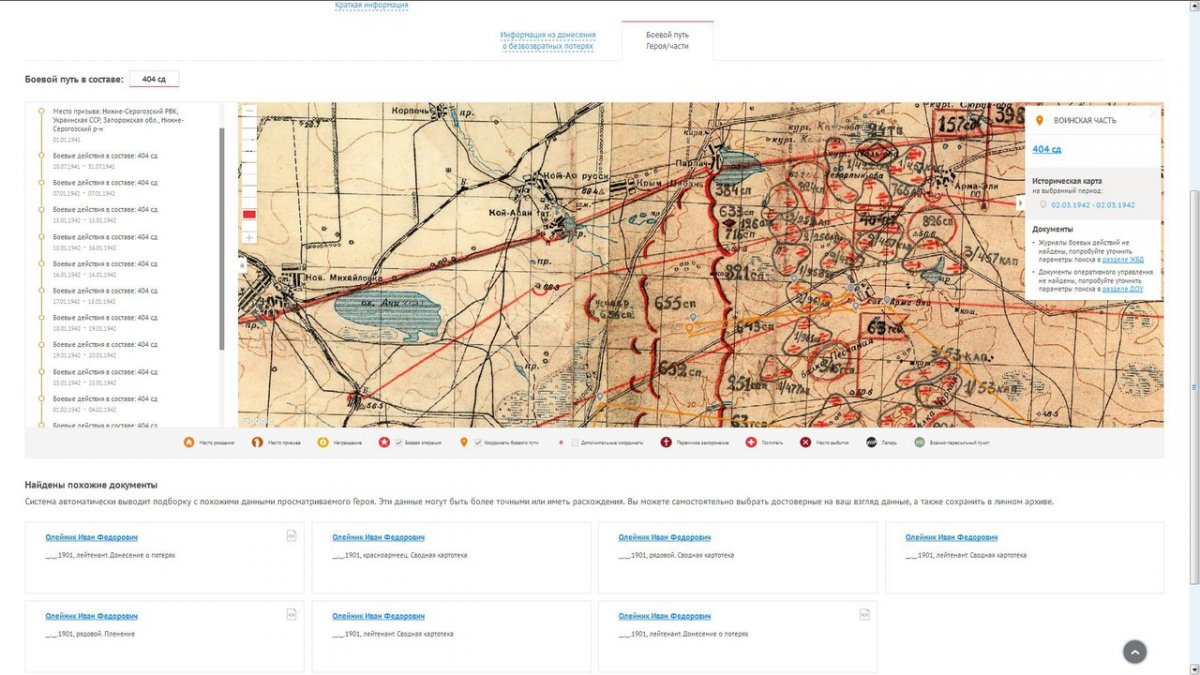The height and width of the screenshot is (675, 1200).
Task: Zoom in the map with plus button
Action: click(x=249, y=237)
